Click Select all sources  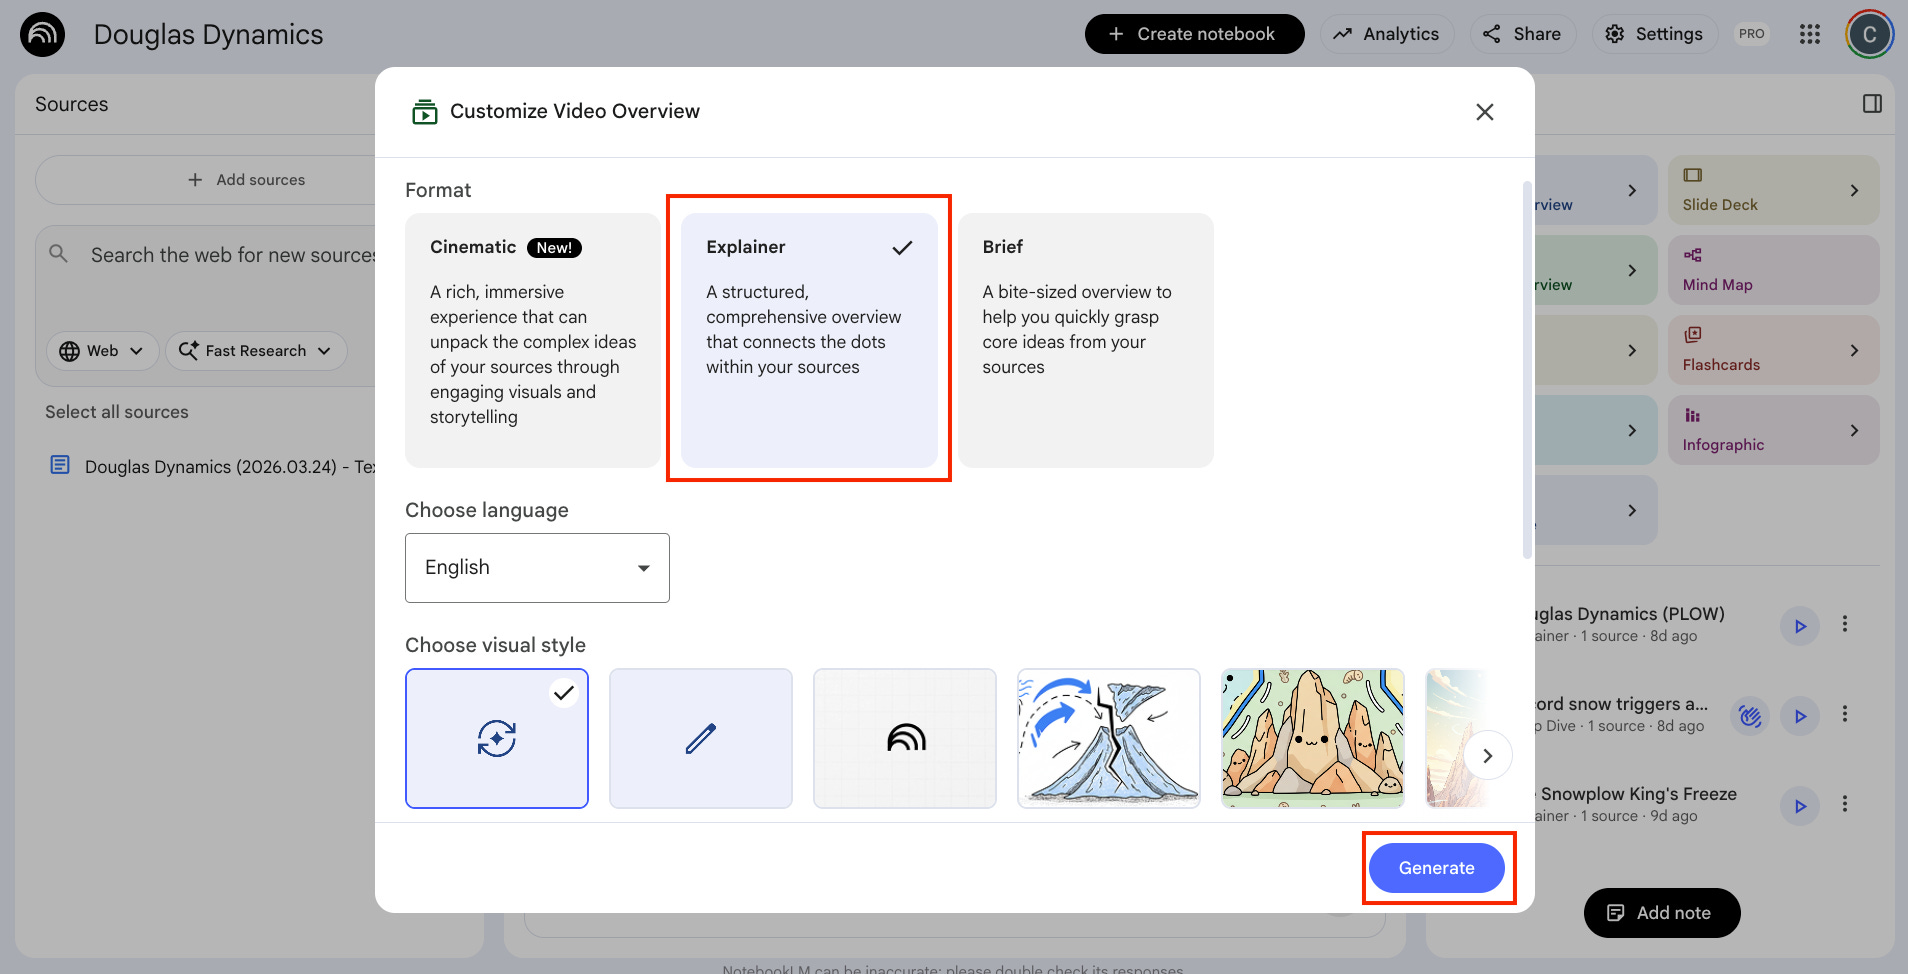(117, 412)
